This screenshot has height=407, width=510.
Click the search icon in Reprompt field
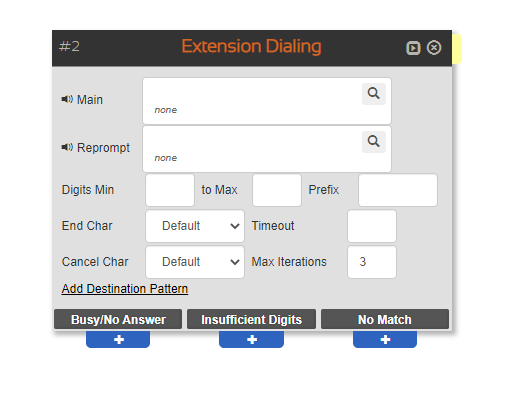374,142
